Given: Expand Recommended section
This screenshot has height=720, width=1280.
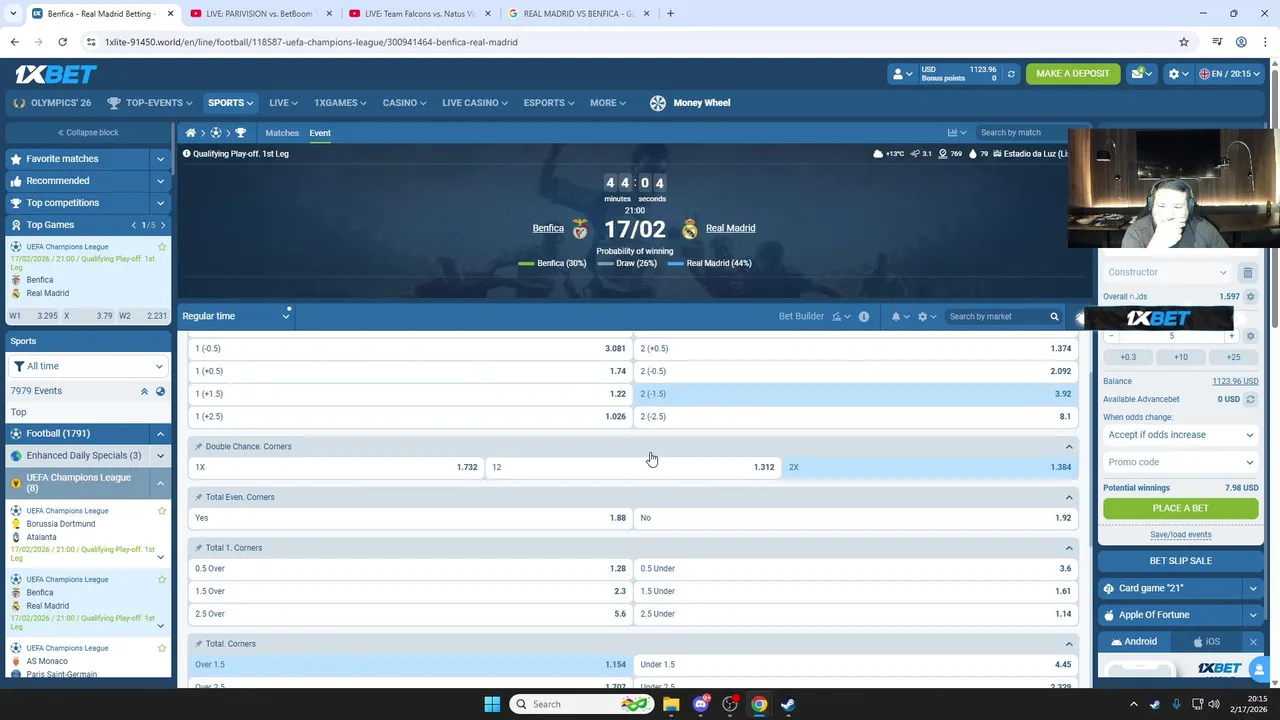Looking at the screenshot, I should pos(160,181).
